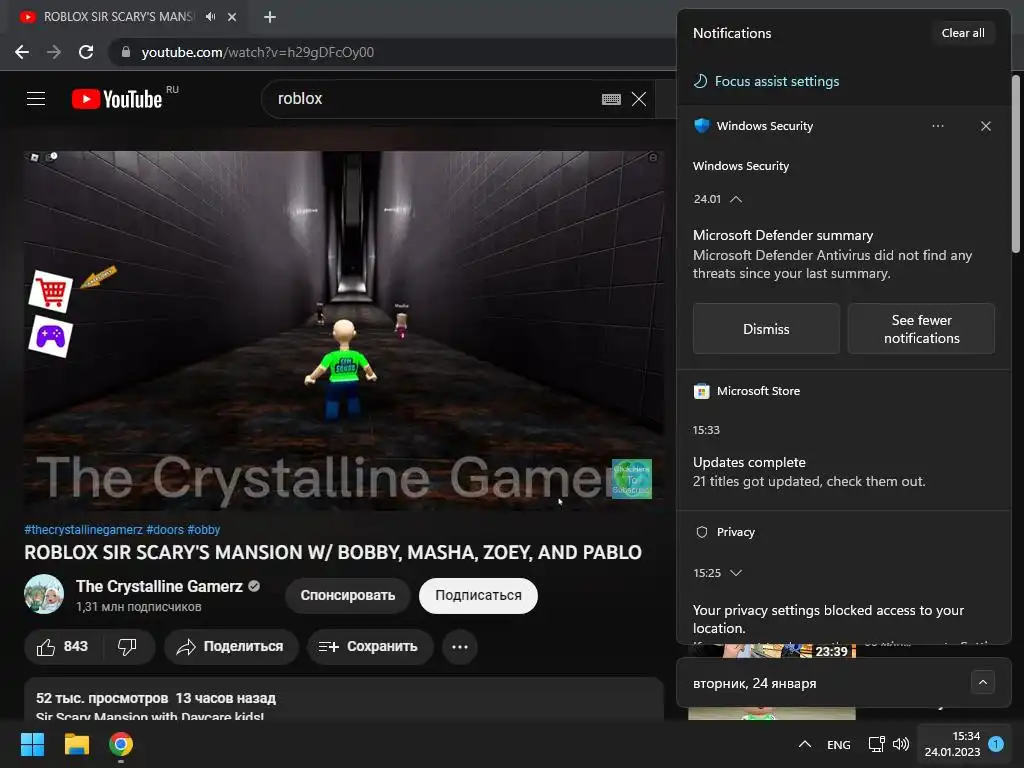This screenshot has height=768, width=1024.
Task: Open volume control in system tray
Action: tap(901, 744)
